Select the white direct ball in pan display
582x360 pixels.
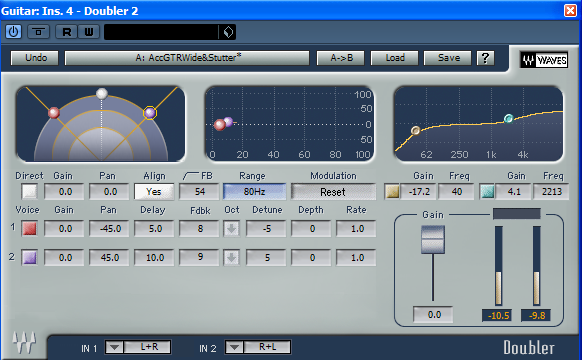click(102, 94)
